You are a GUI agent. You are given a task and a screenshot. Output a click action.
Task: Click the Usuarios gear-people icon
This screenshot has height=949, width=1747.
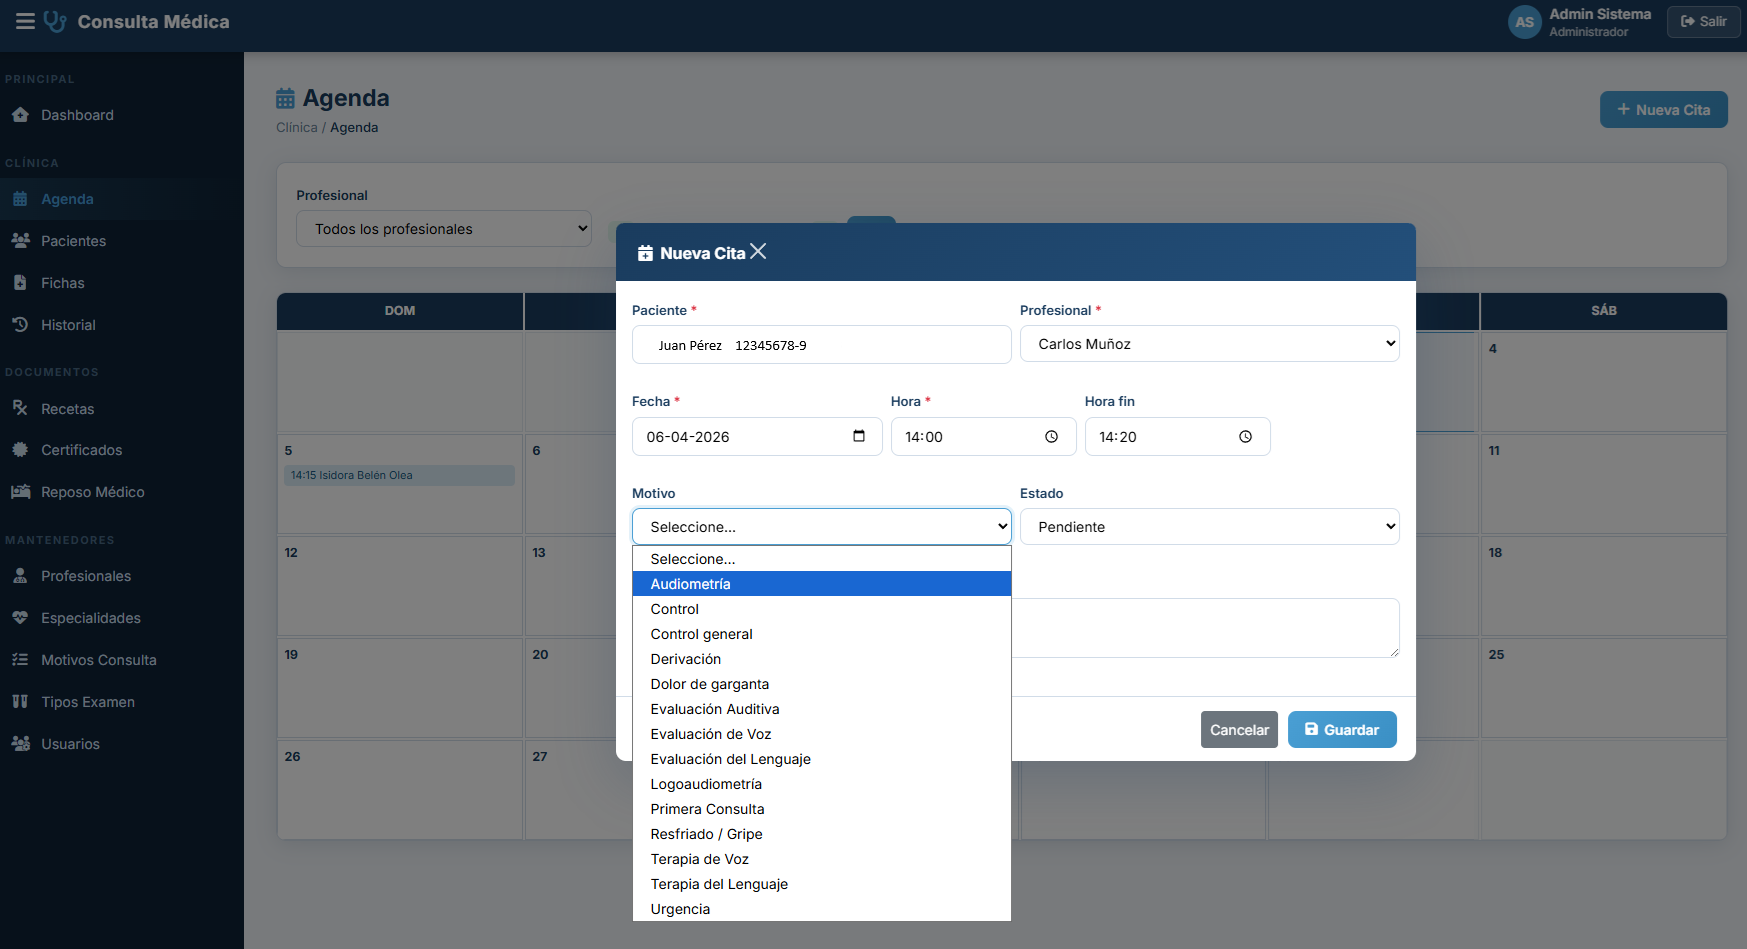pyautogui.click(x=20, y=744)
